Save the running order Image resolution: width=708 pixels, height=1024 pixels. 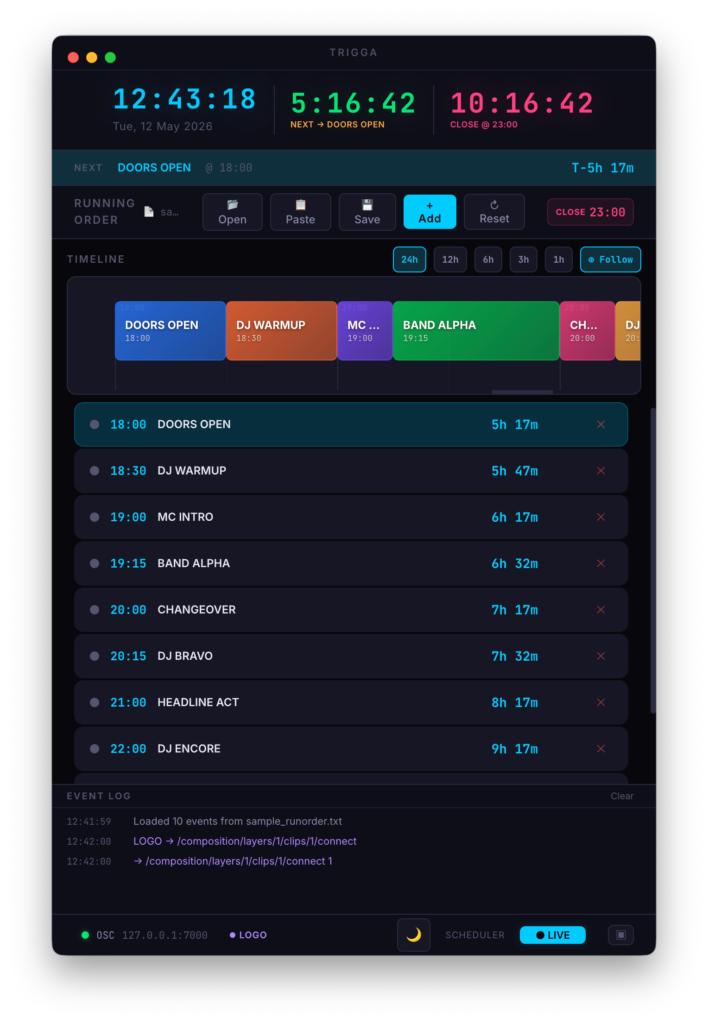pyautogui.click(x=367, y=212)
